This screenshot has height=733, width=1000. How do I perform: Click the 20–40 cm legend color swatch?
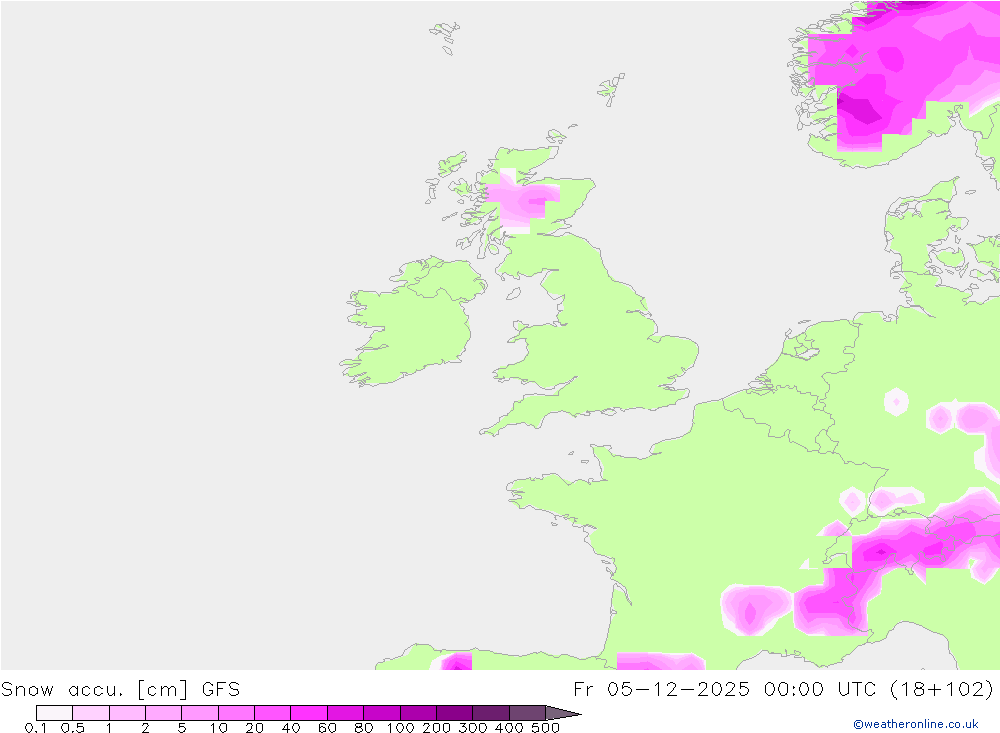[x=272, y=713]
